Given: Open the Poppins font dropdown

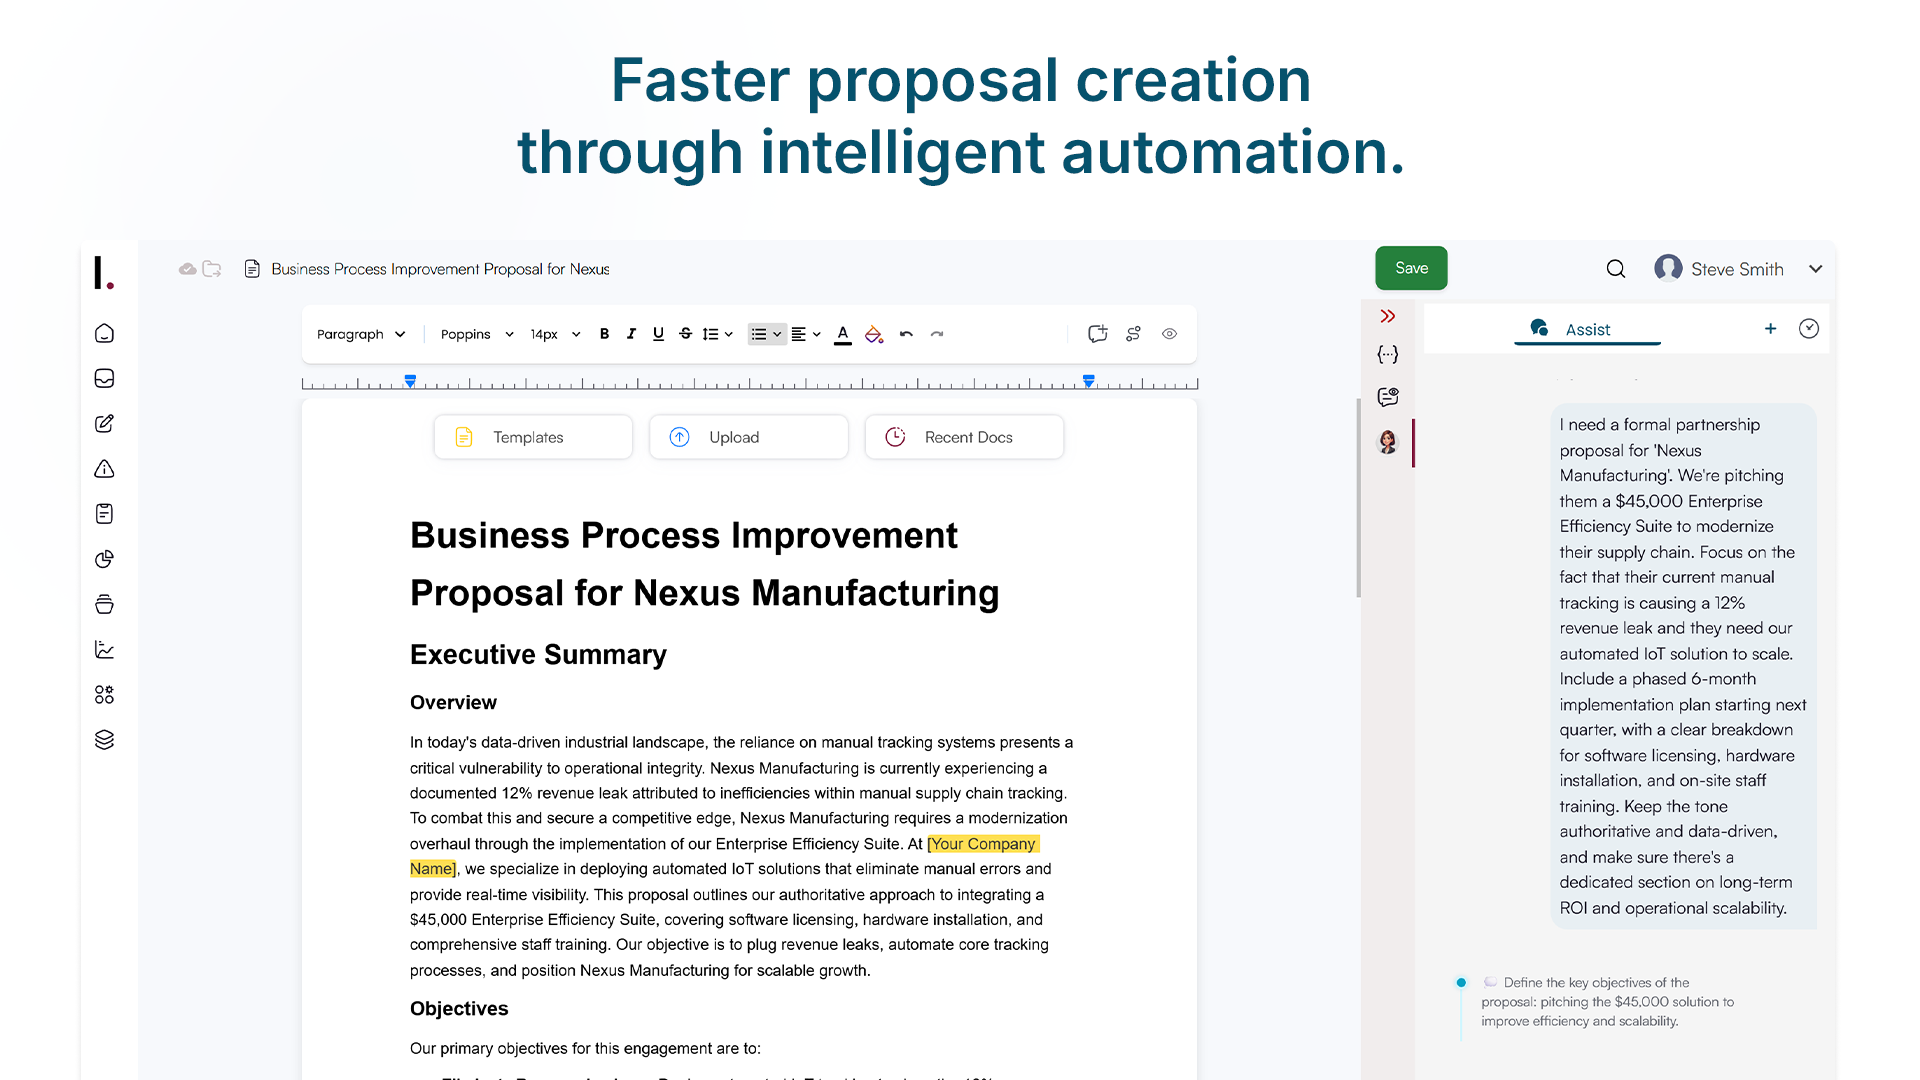Looking at the screenshot, I should [476, 334].
